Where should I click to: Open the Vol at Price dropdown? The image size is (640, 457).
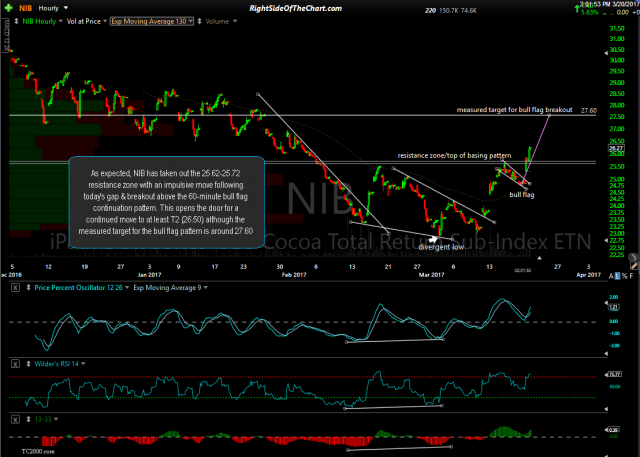coord(105,21)
